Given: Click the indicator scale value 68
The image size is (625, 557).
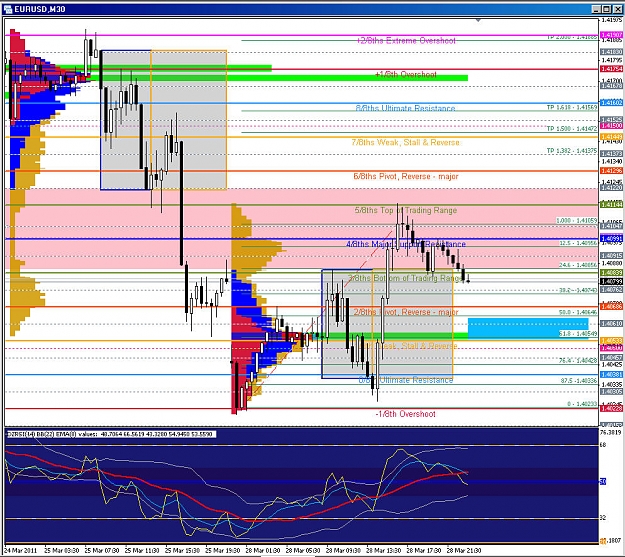Looking at the screenshot, I should 603,445.
